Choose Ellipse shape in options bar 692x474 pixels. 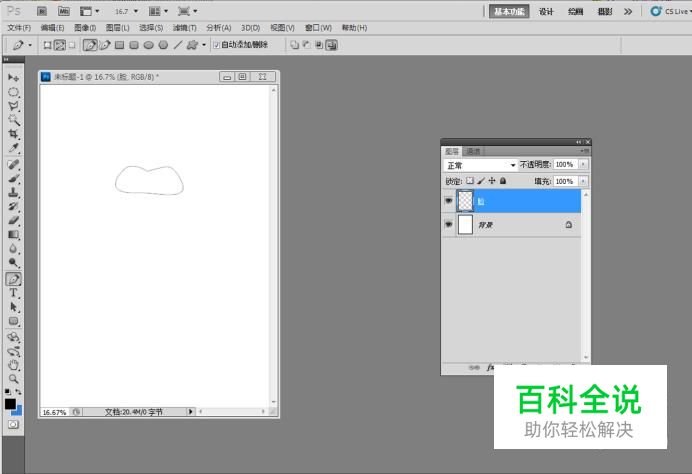tap(149, 45)
